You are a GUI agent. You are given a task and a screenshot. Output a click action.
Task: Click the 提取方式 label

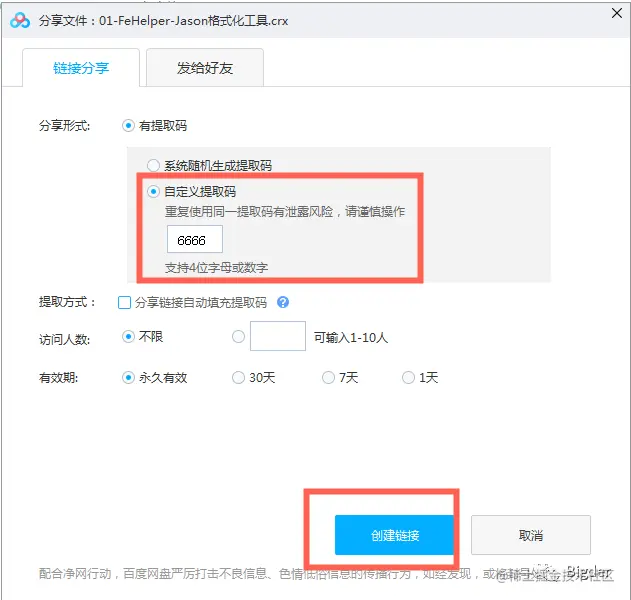(67, 302)
